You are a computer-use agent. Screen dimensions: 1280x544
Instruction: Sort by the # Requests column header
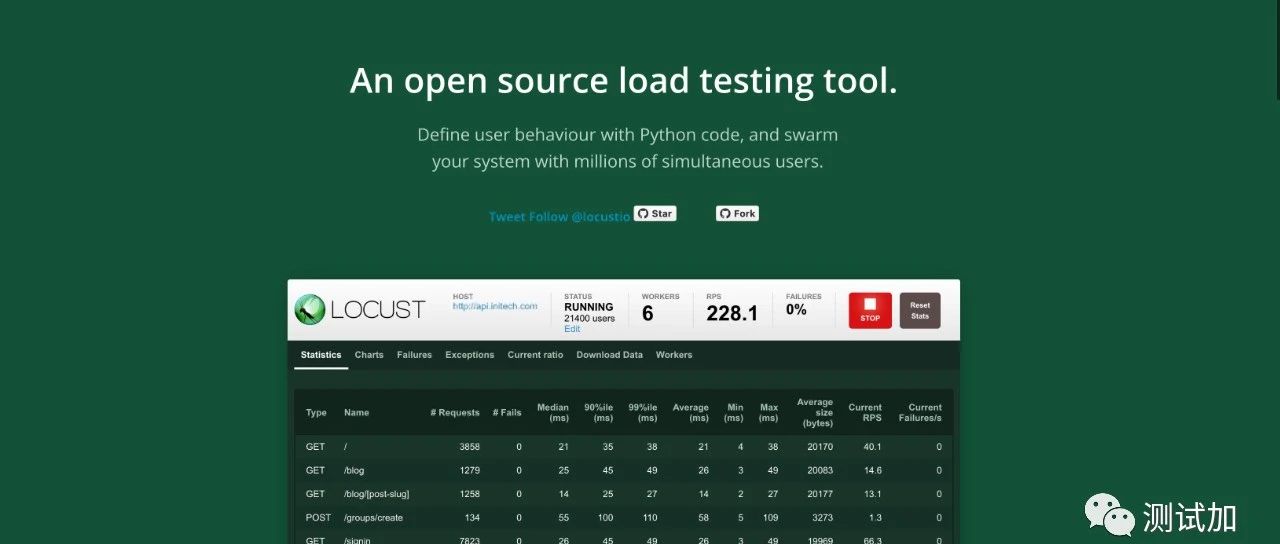(x=455, y=413)
